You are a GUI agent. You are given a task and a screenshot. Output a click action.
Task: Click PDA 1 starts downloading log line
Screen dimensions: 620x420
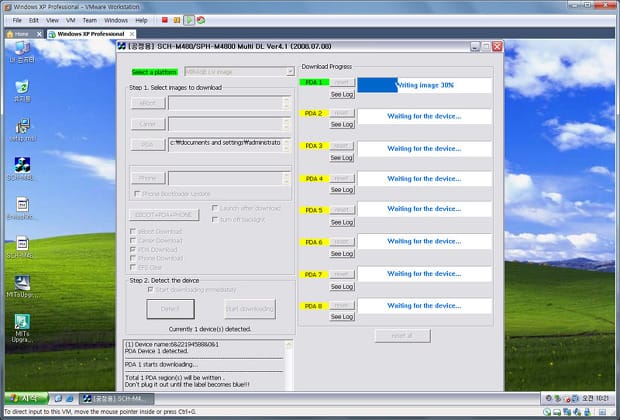click(x=161, y=364)
